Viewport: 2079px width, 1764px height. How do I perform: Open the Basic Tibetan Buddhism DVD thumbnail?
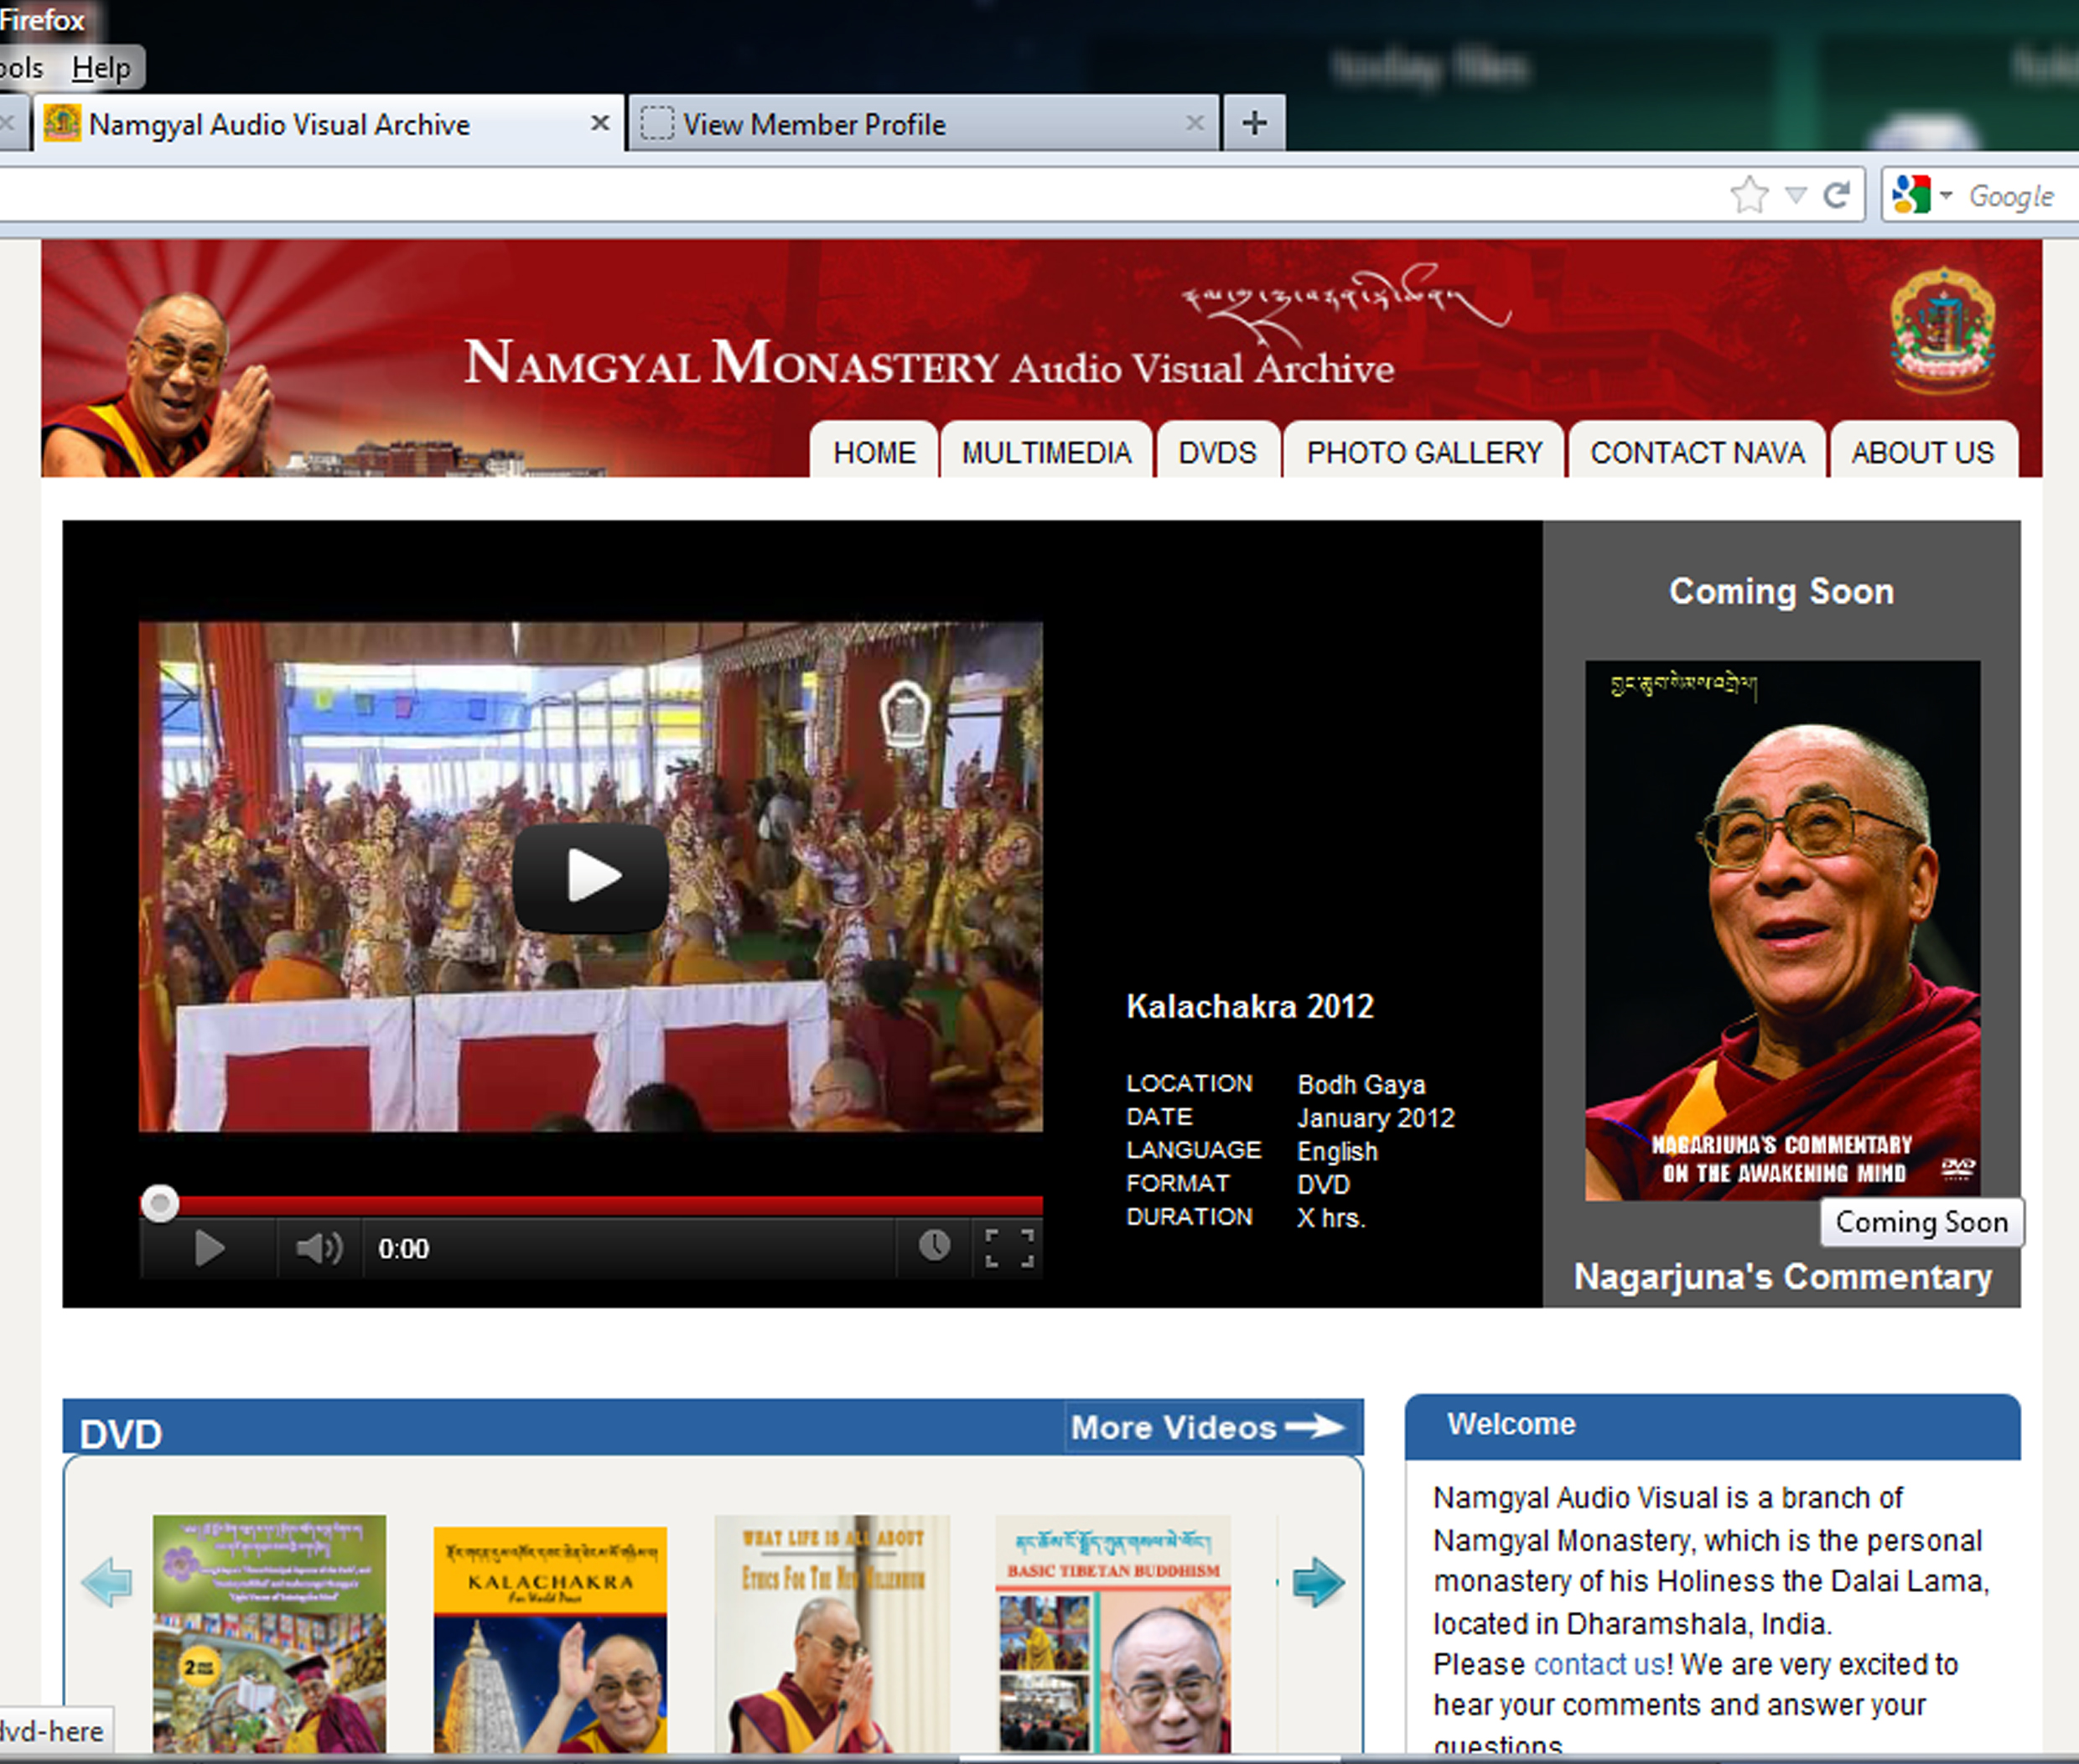click(x=1113, y=1634)
